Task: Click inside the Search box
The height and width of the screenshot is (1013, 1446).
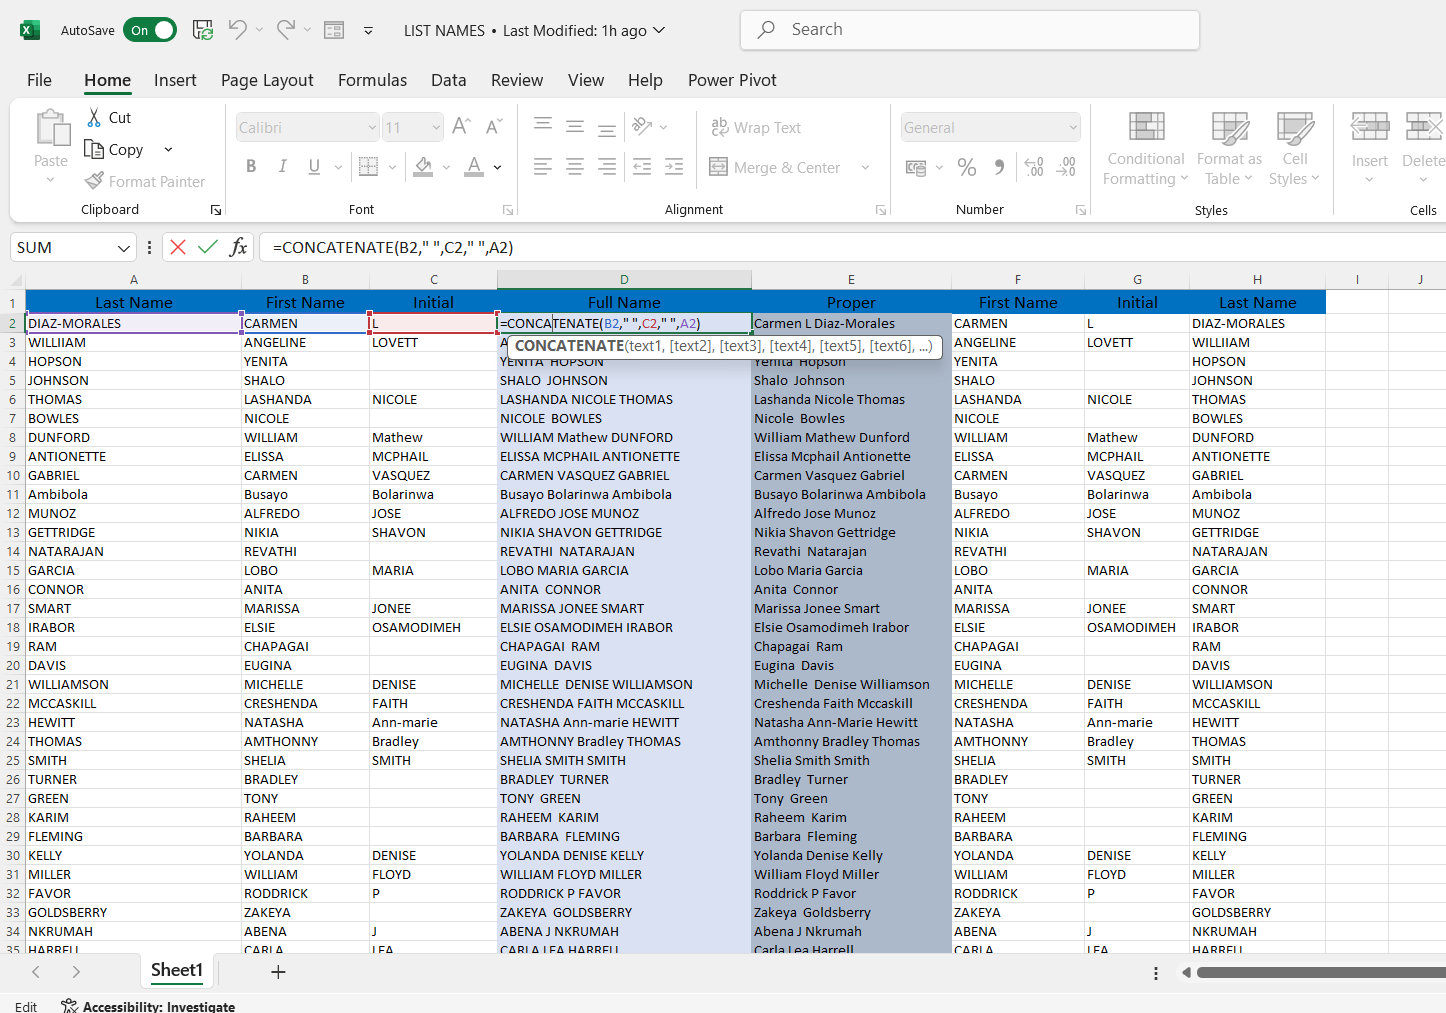Action: tap(970, 30)
